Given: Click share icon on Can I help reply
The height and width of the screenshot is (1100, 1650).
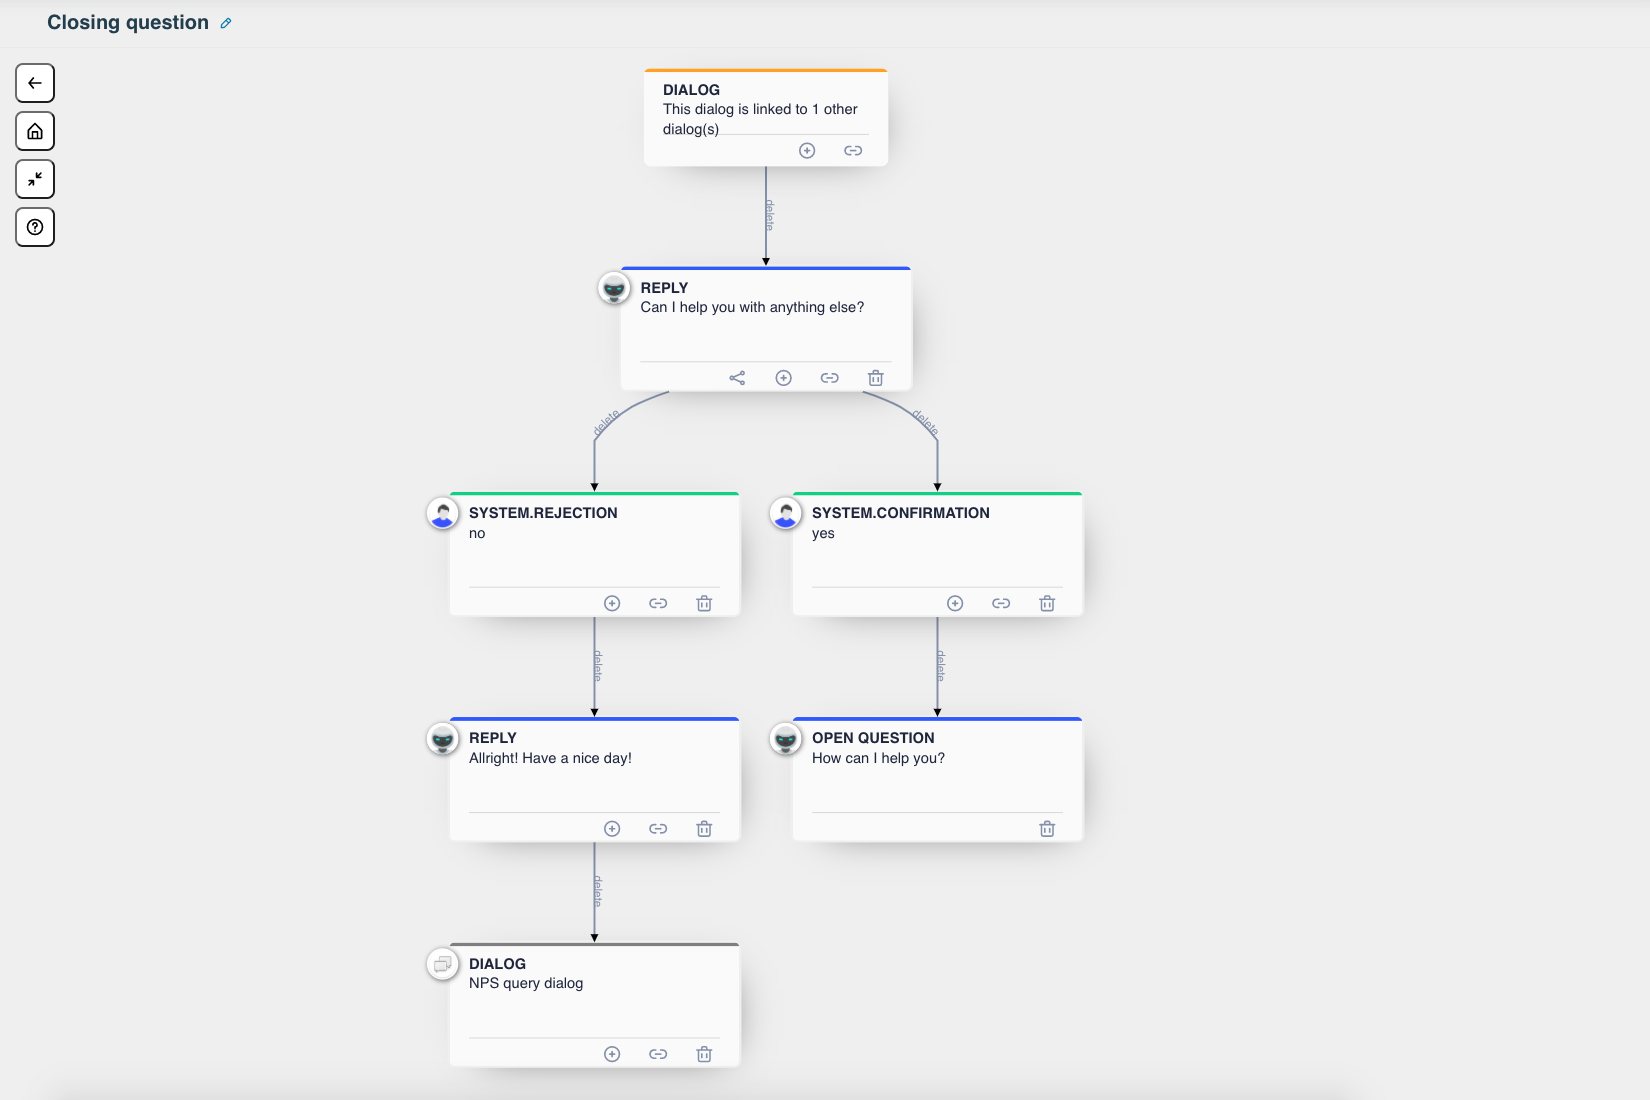Looking at the screenshot, I should tap(737, 378).
